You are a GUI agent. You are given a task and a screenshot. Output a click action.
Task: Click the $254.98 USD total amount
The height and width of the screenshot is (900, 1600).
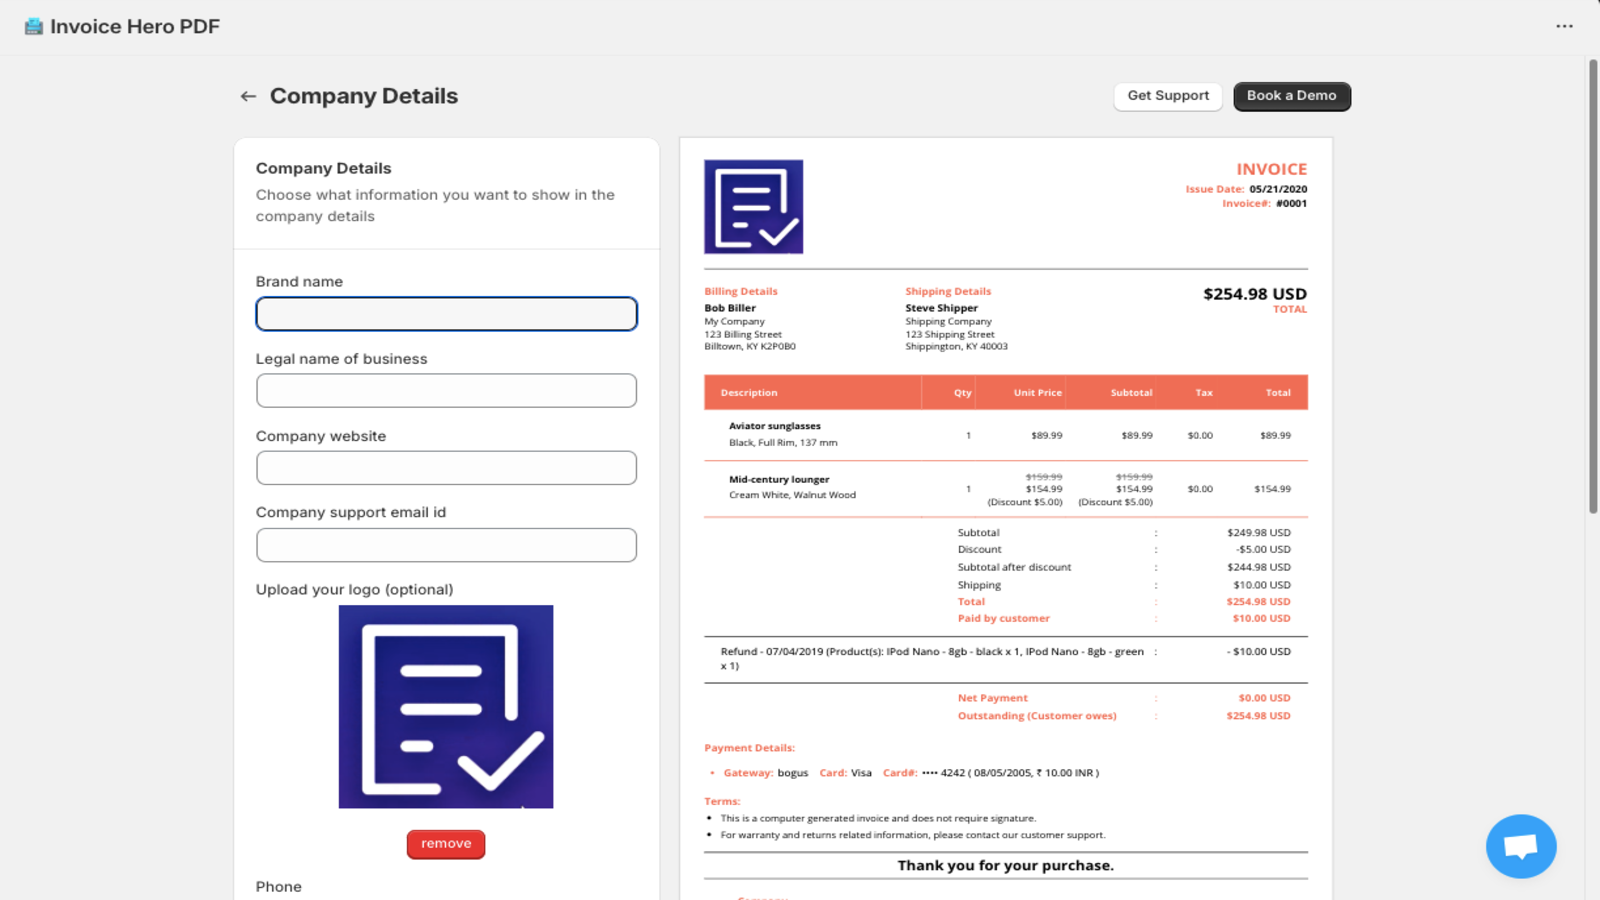coord(1255,294)
